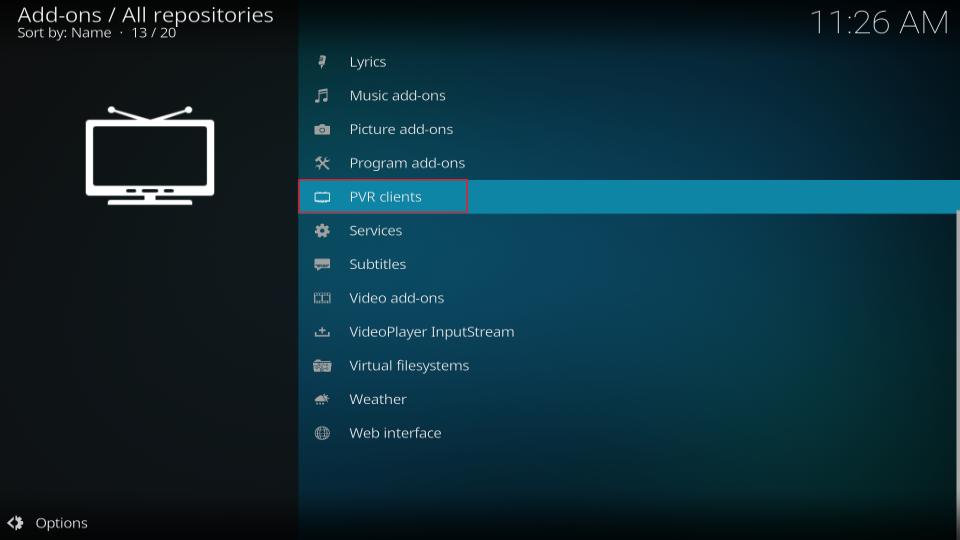Click the Sort by: Name label
Viewport: 960px width, 540px height.
[x=64, y=33]
